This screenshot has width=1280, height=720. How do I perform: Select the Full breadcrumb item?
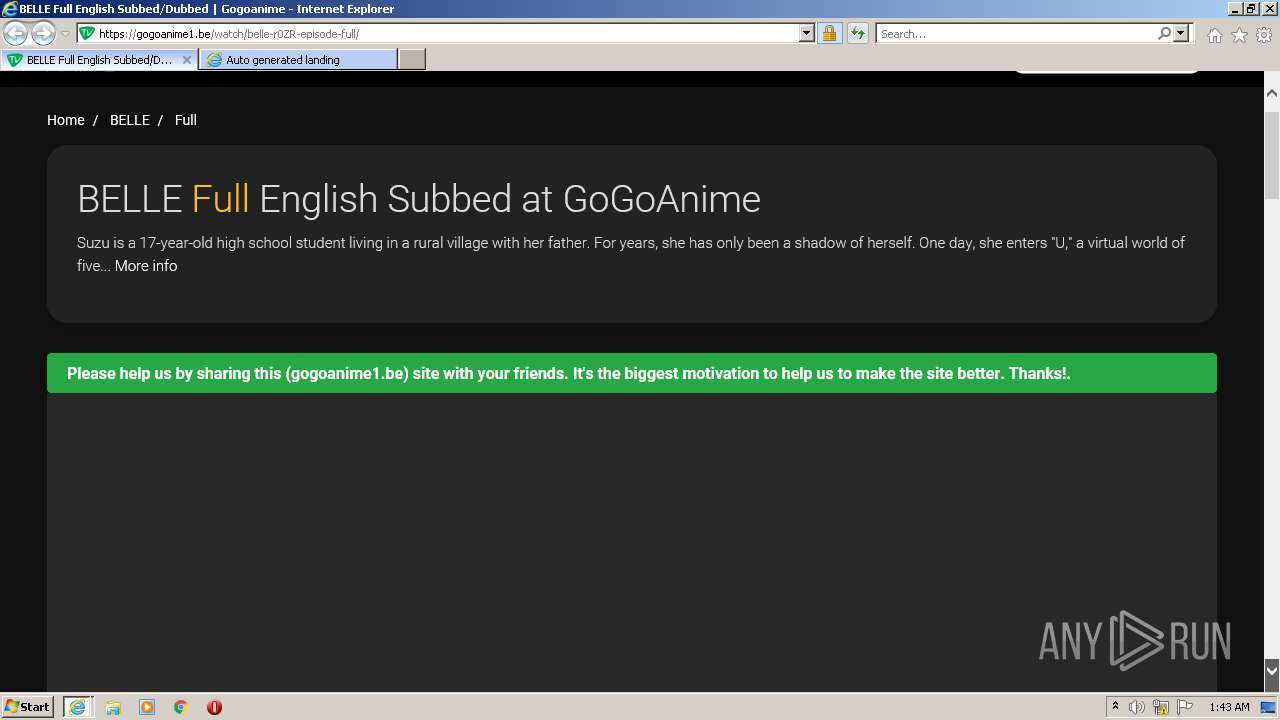coord(186,120)
